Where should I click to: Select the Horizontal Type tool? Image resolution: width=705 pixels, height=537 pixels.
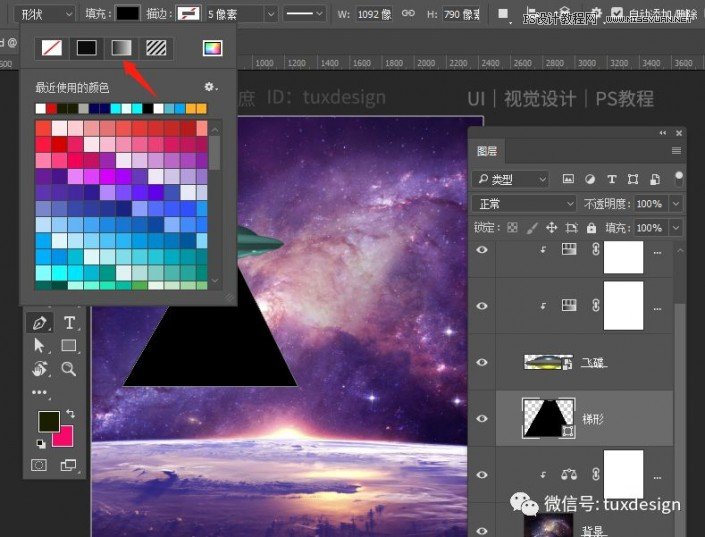69,322
